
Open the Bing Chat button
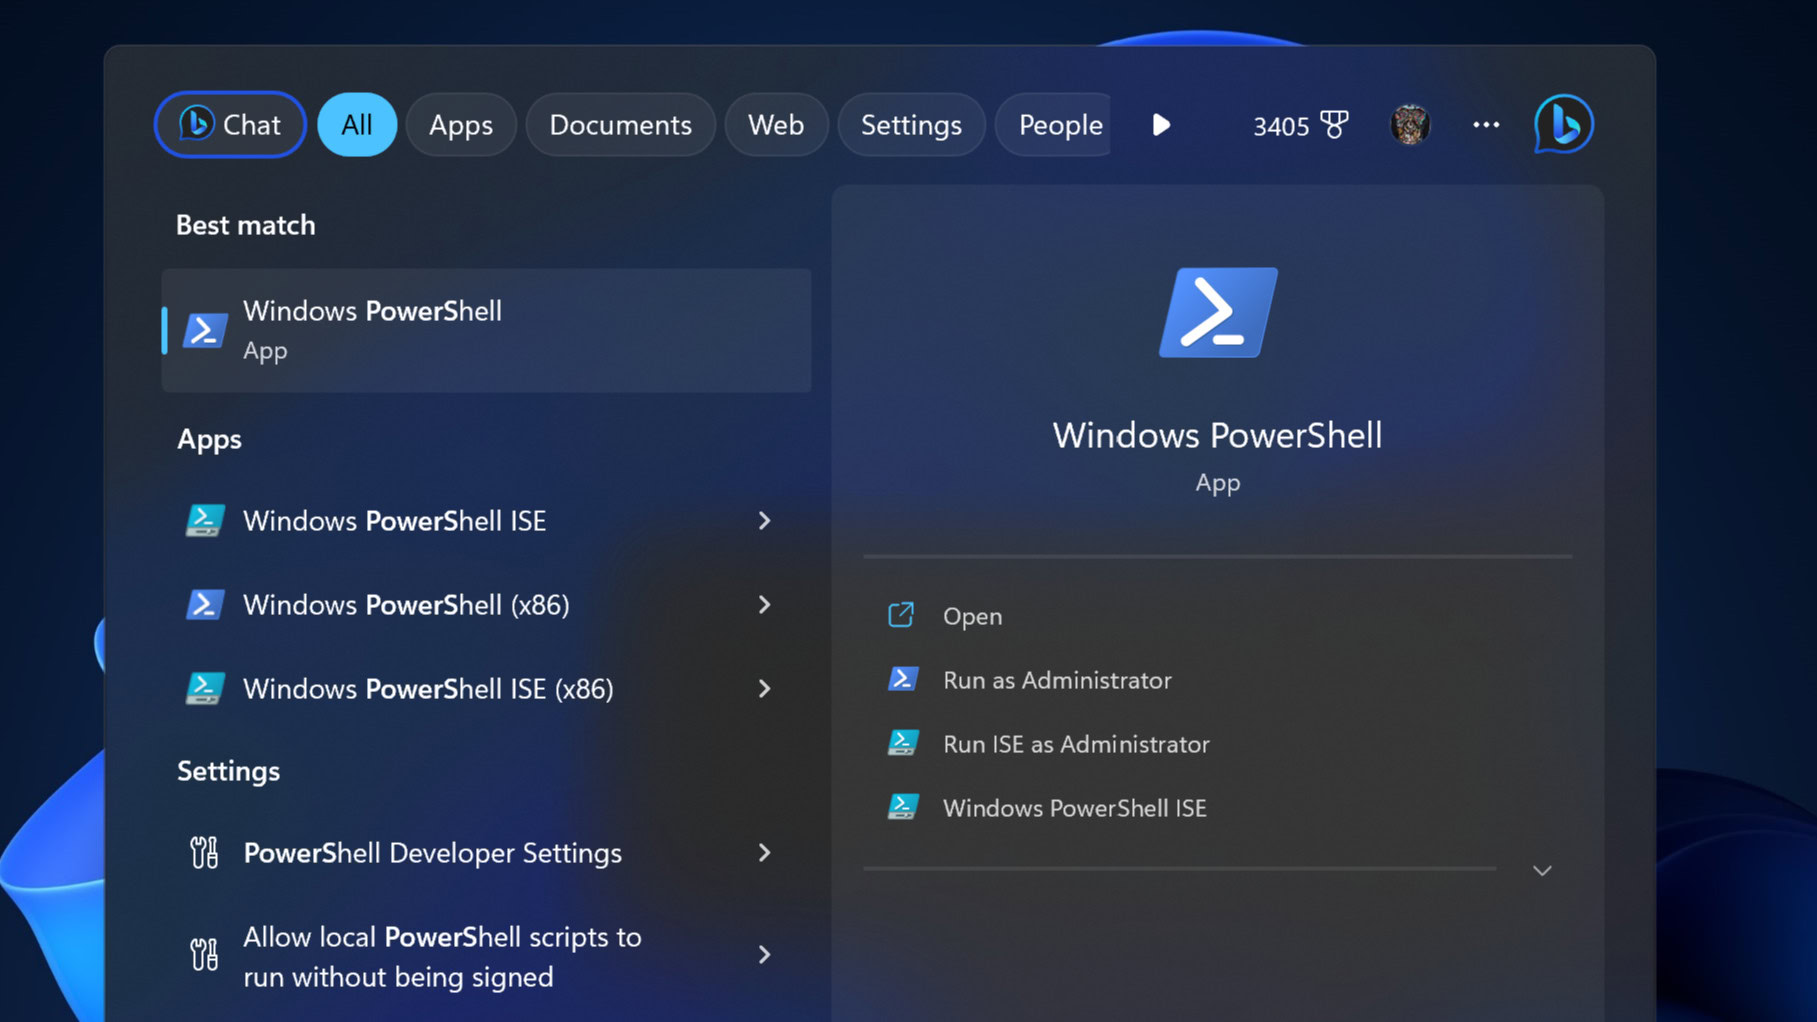pyautogui.click(x=230, y=125)
